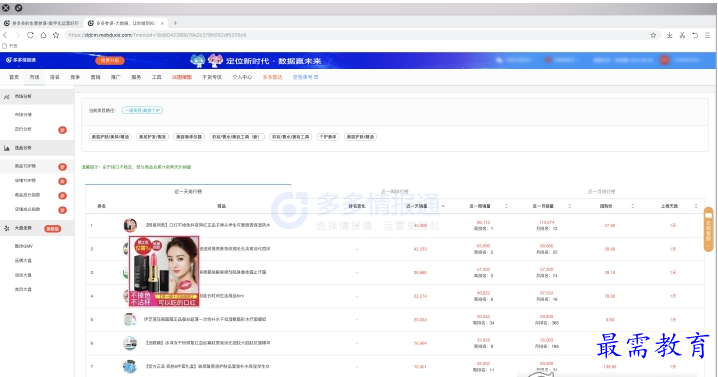Click the enlarged lipstick product preview image
718x377 pixels.
tap(164, 271)
